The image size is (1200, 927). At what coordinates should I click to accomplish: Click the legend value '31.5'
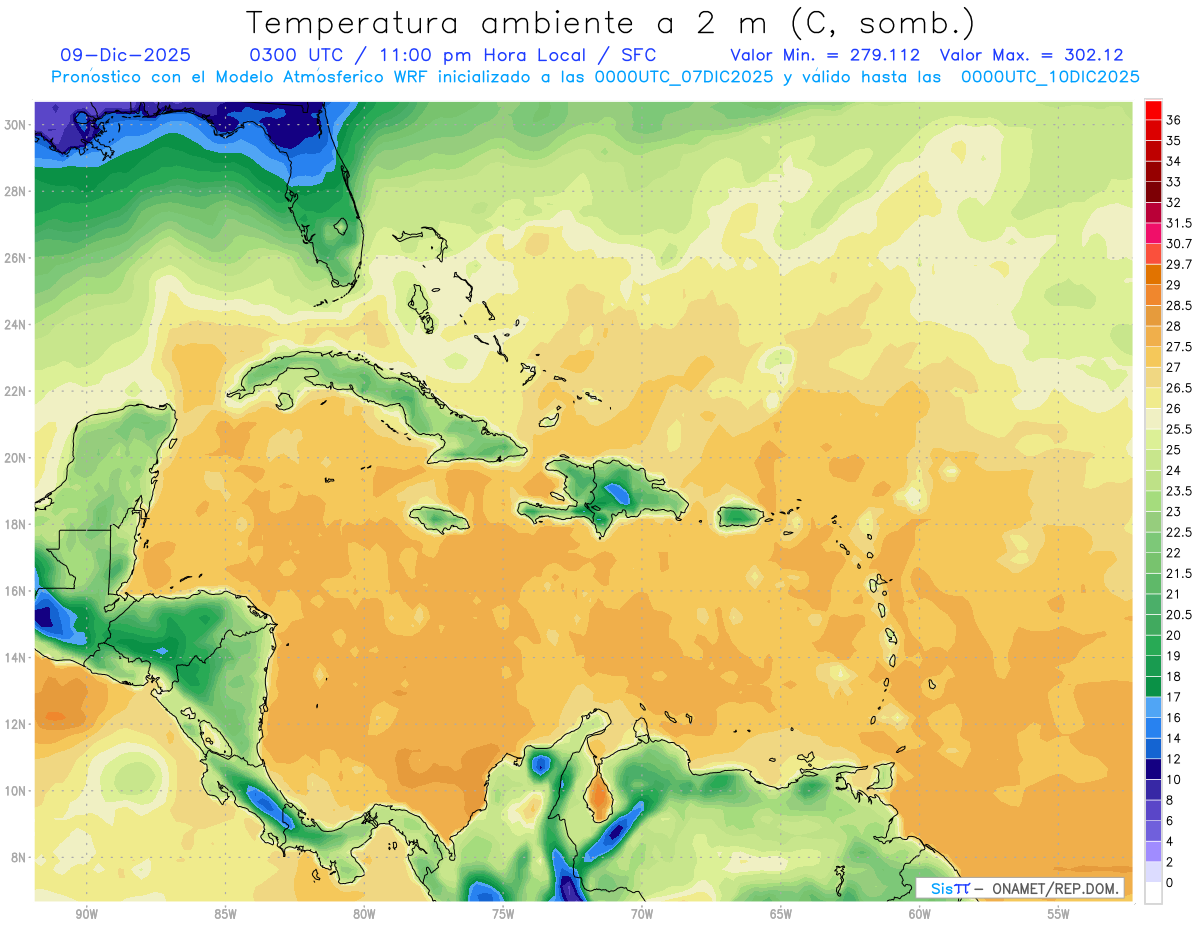(1179, 223)
